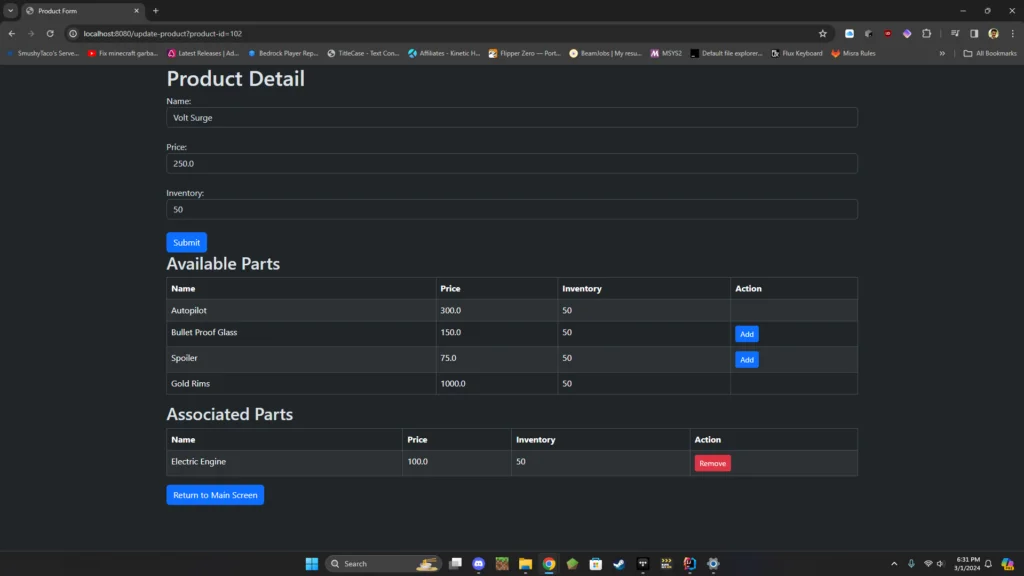1024x576 pixels.
Task: Open Steam from the taskbar
Action: [x=618, y=564]
